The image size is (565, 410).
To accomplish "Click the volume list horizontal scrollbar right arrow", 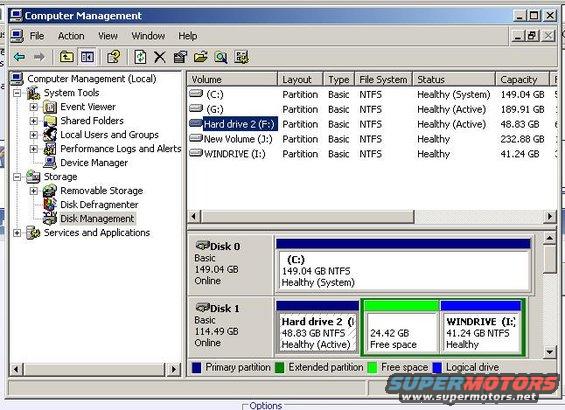I will 550,217.
